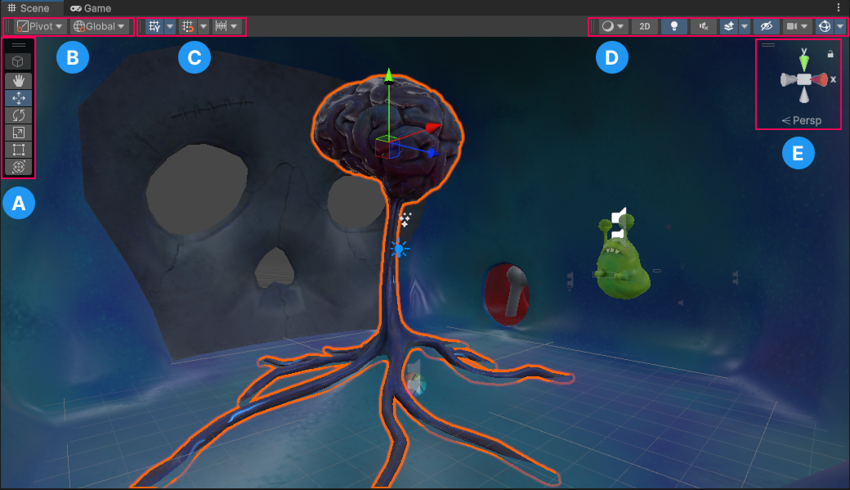This screenshot has width=850, height=490.
Task: Toggle hidden objects scene visibility
Action: point(767,27)
